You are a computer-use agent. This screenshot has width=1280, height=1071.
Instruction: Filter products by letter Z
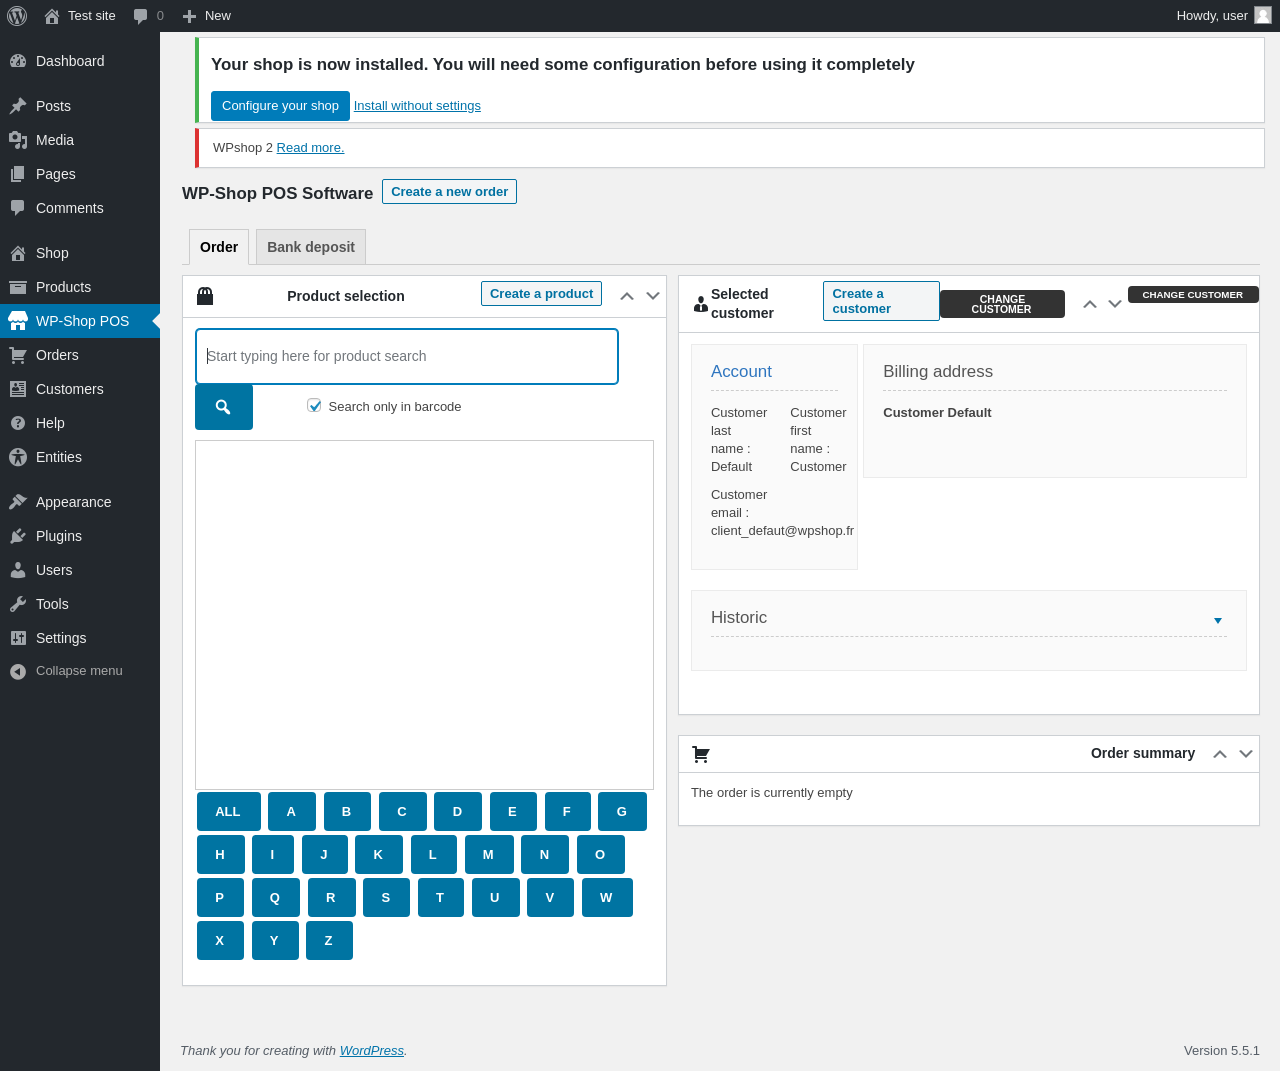pos(329,941)
